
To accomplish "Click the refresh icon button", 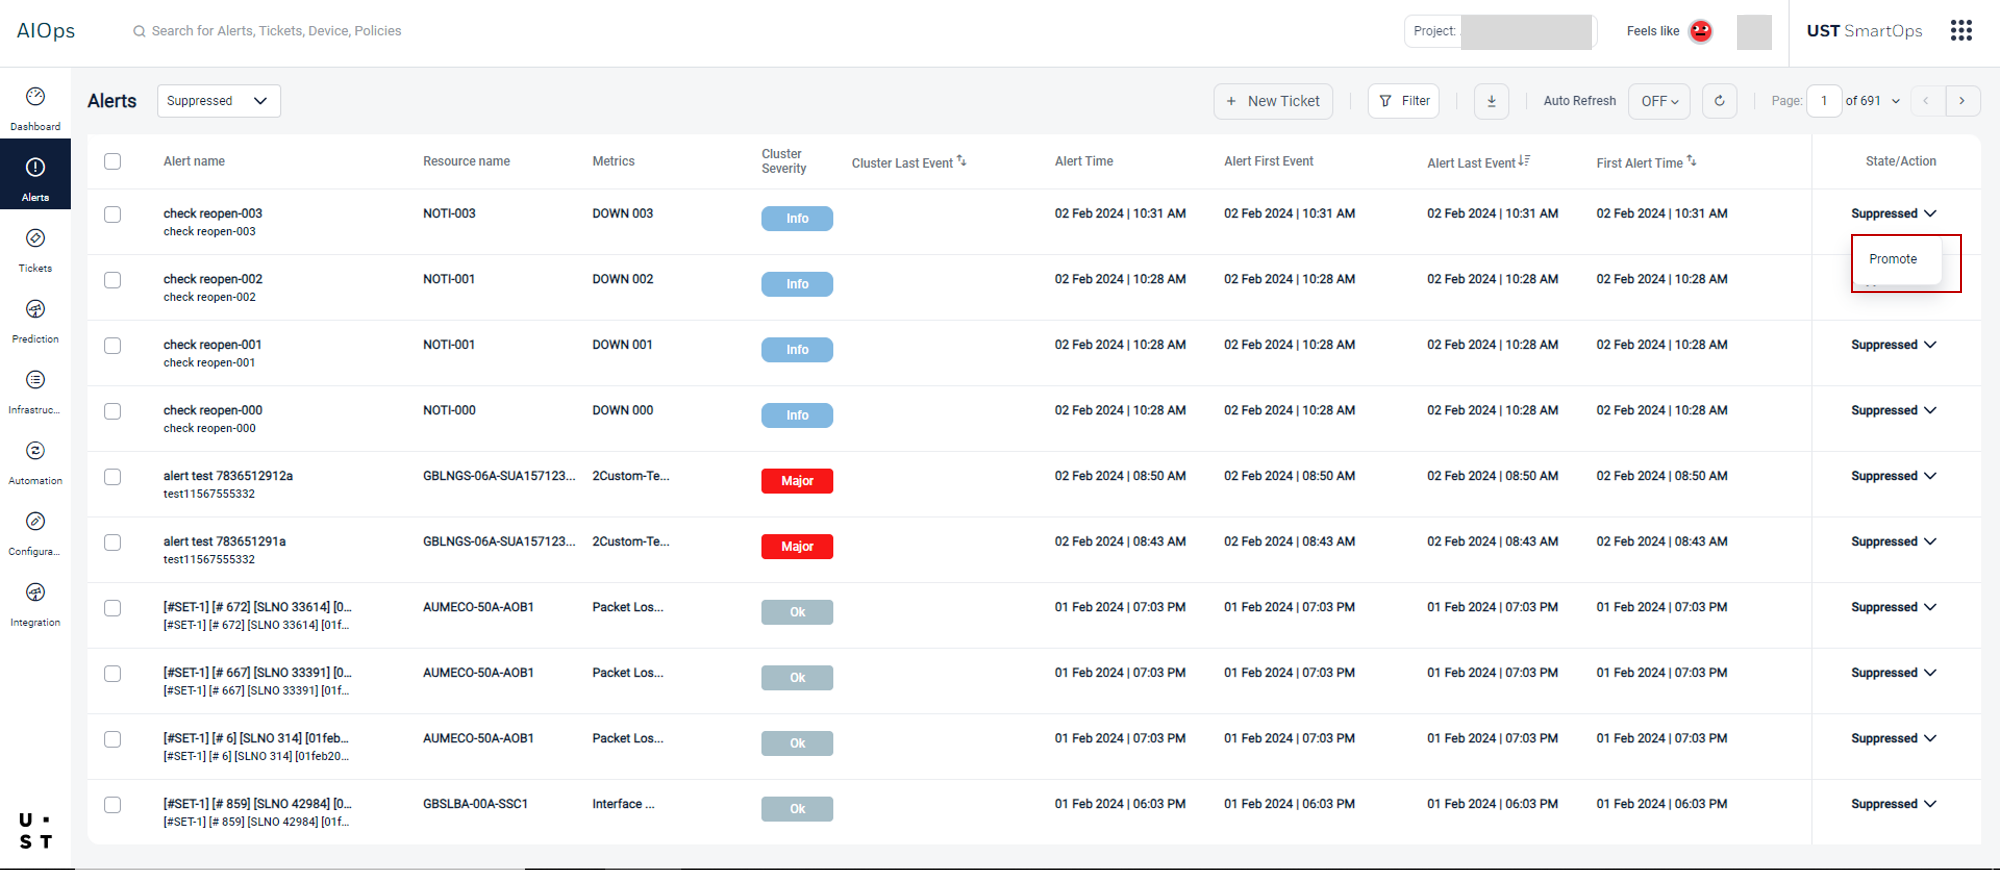I will [x=1719, y=101].
